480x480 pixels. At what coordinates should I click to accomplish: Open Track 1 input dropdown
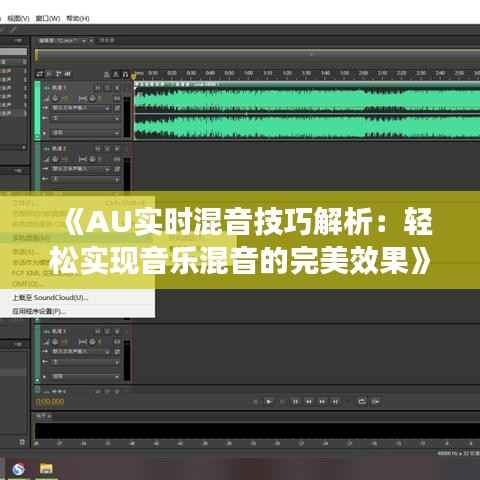81,108
